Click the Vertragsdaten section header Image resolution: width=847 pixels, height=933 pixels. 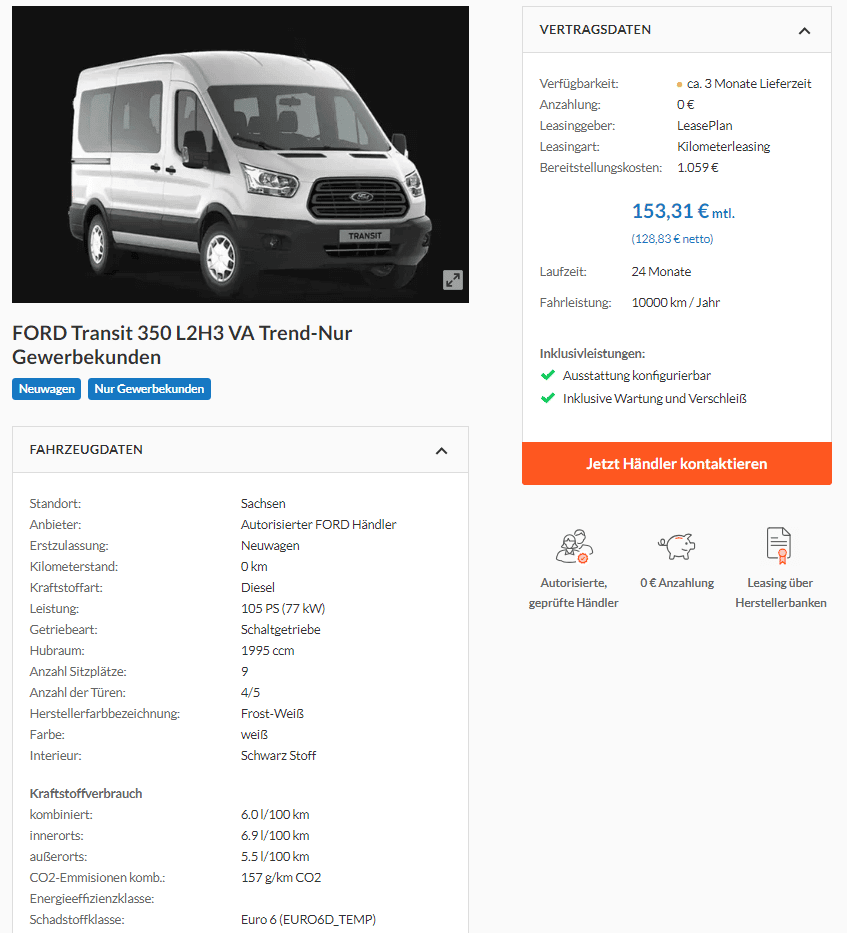(677, 30)
